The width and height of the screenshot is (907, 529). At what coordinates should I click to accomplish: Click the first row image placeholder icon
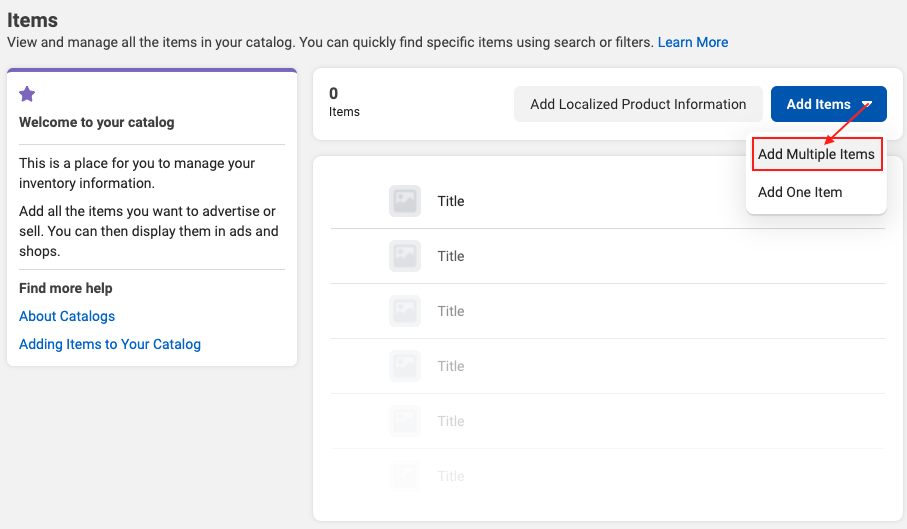pyautogui.click(x=405, y=201)
